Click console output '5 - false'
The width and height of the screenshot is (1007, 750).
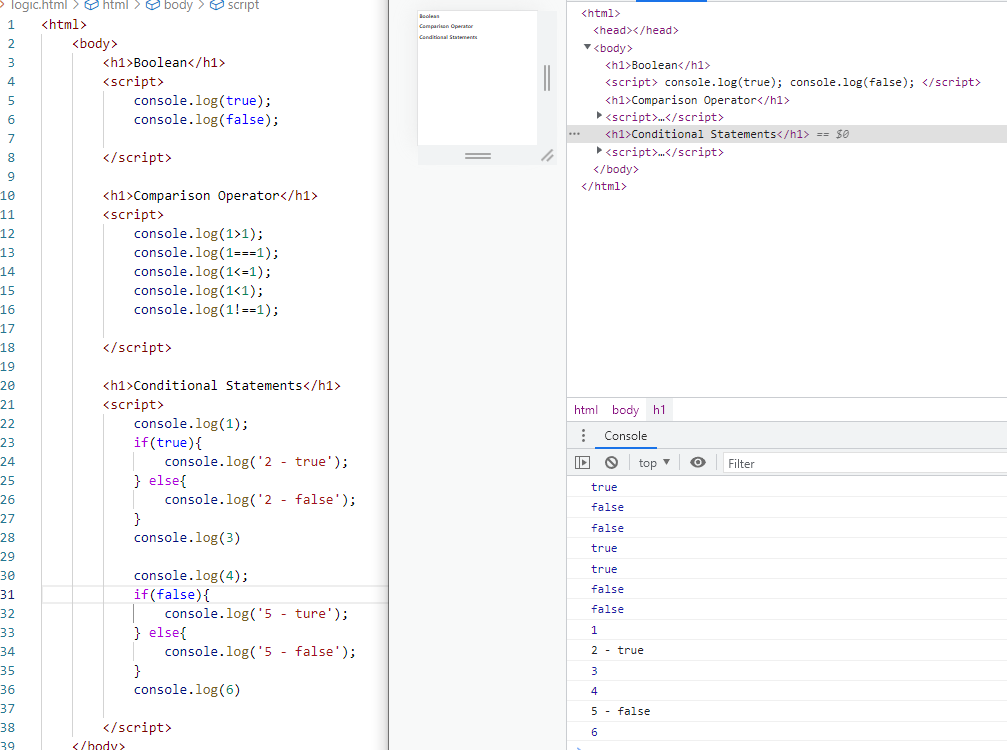point(620,711)
